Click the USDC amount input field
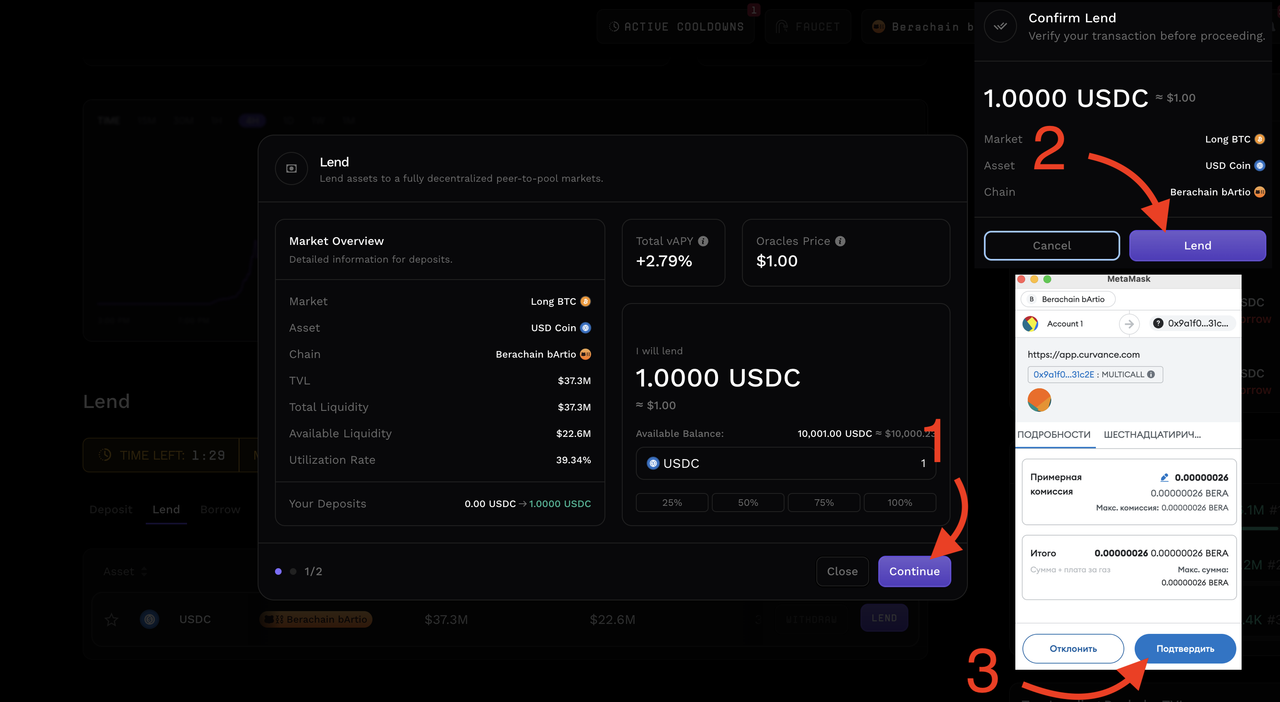This screenshot has height=702, width=1280. click(x=786, y=463)
